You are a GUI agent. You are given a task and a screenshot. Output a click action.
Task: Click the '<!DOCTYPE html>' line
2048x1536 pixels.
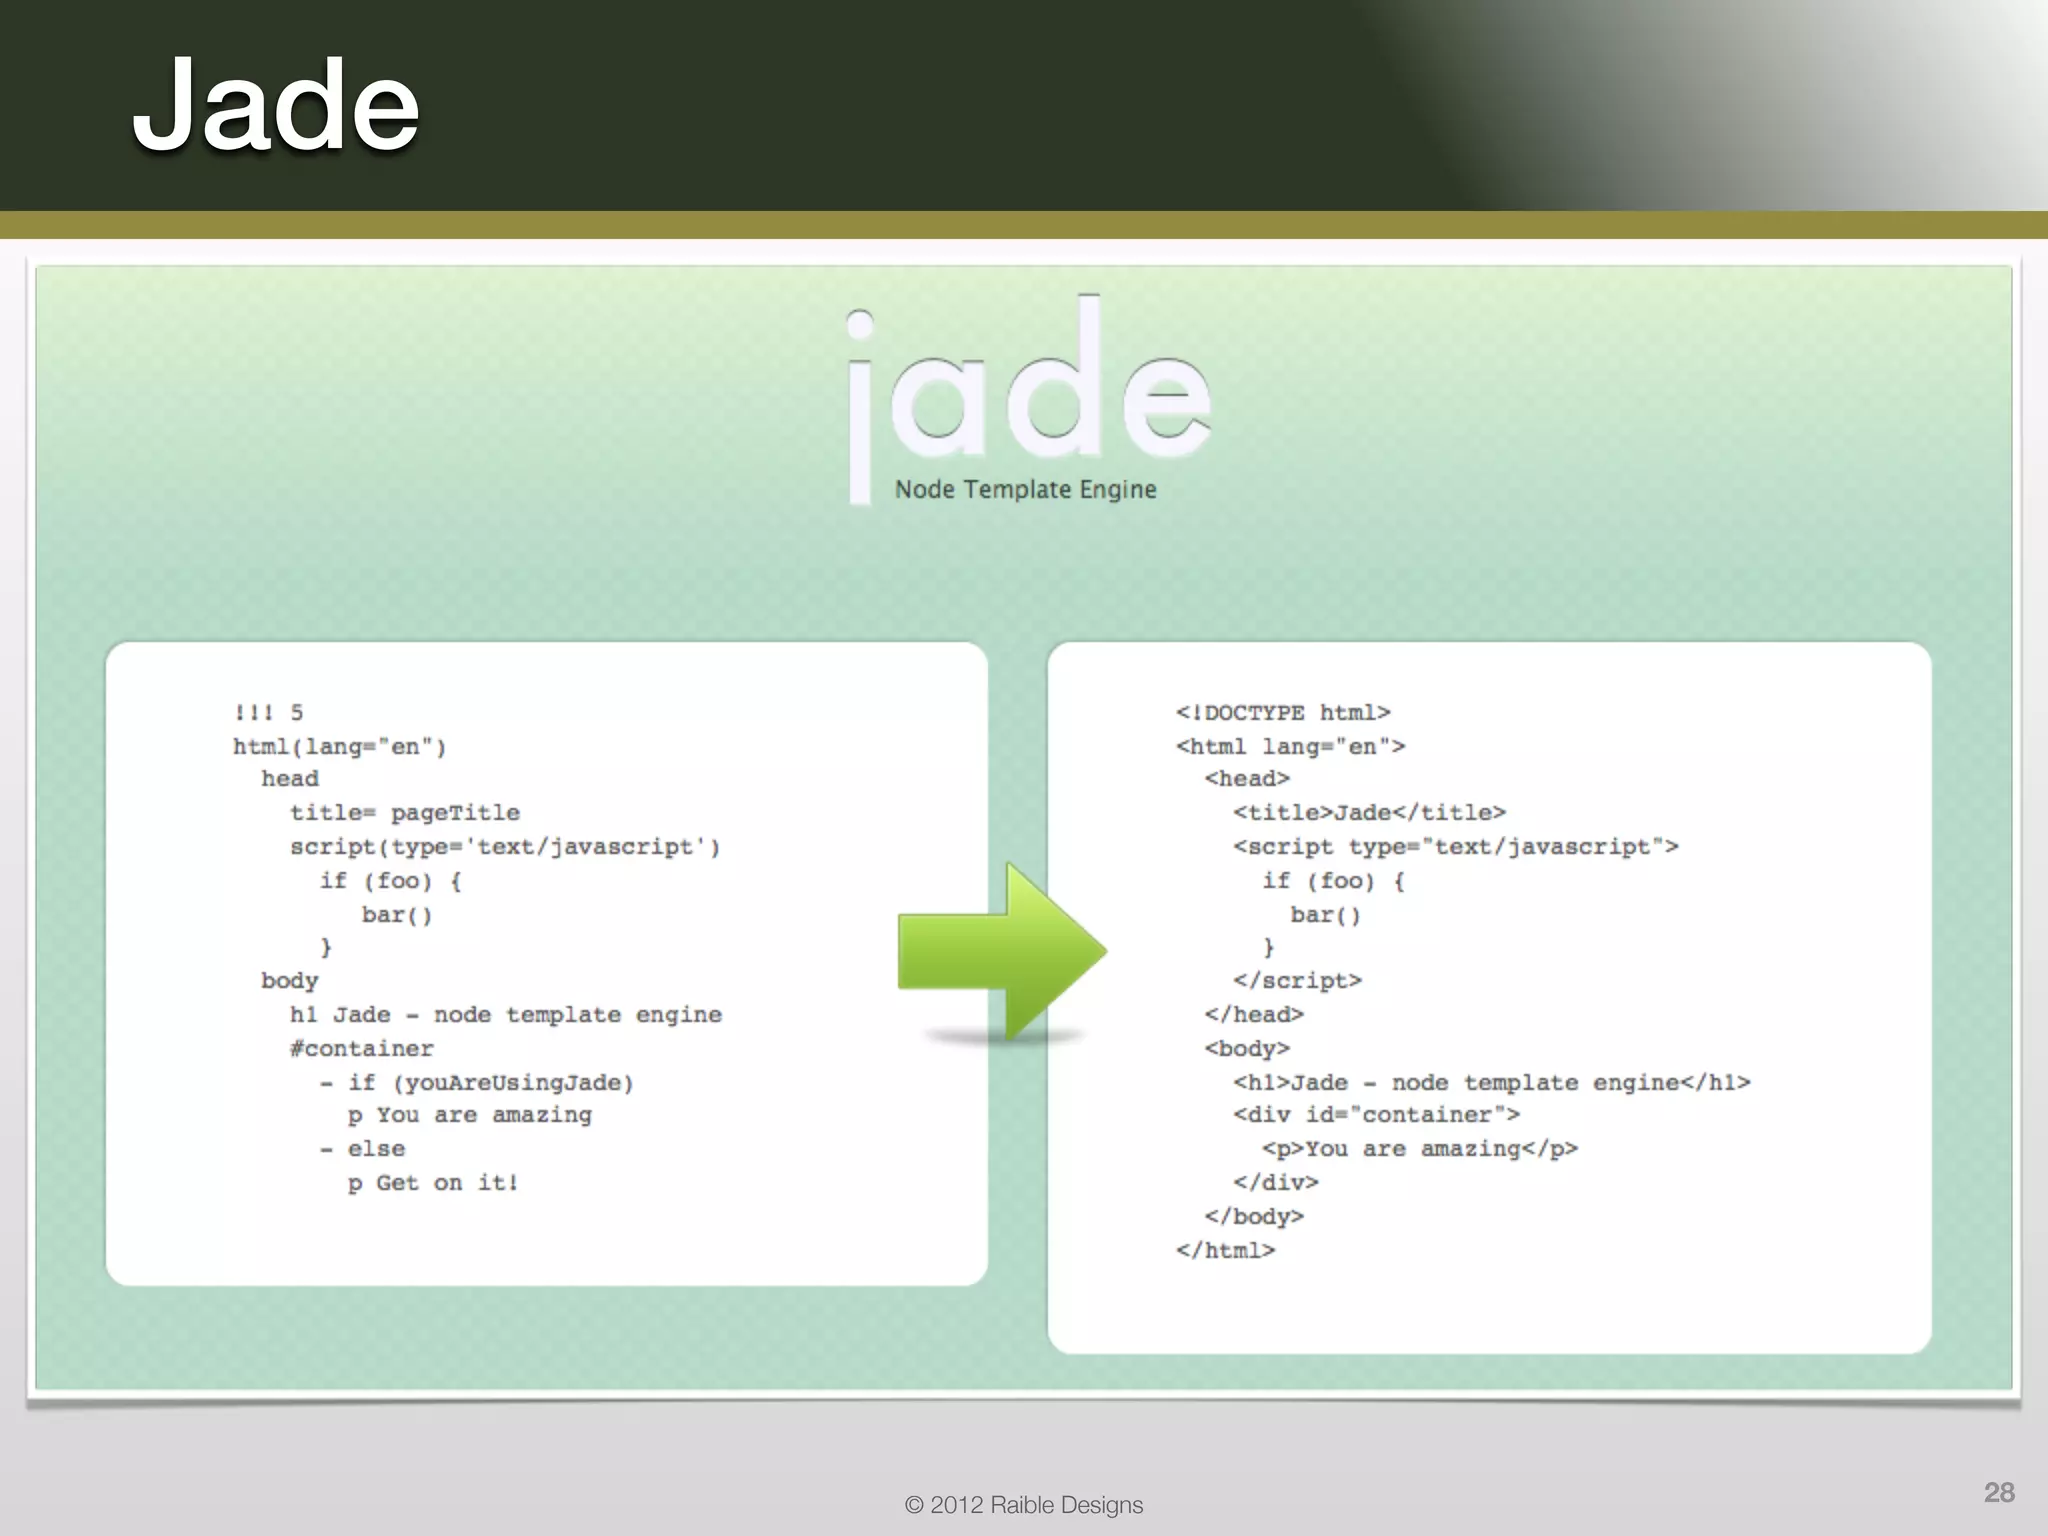point(1283,712)
